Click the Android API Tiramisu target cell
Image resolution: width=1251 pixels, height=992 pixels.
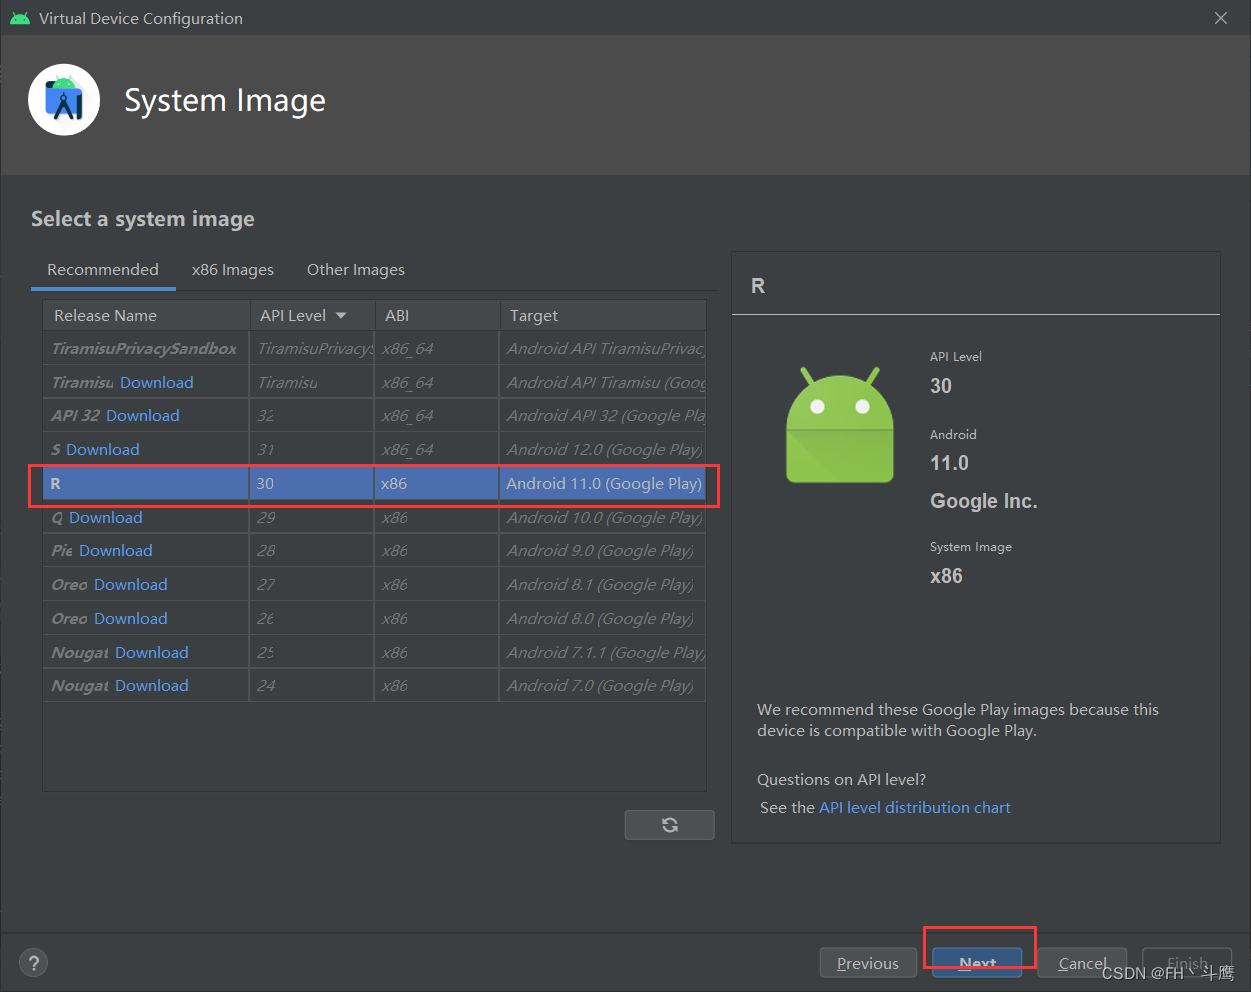tap(603, 383)
